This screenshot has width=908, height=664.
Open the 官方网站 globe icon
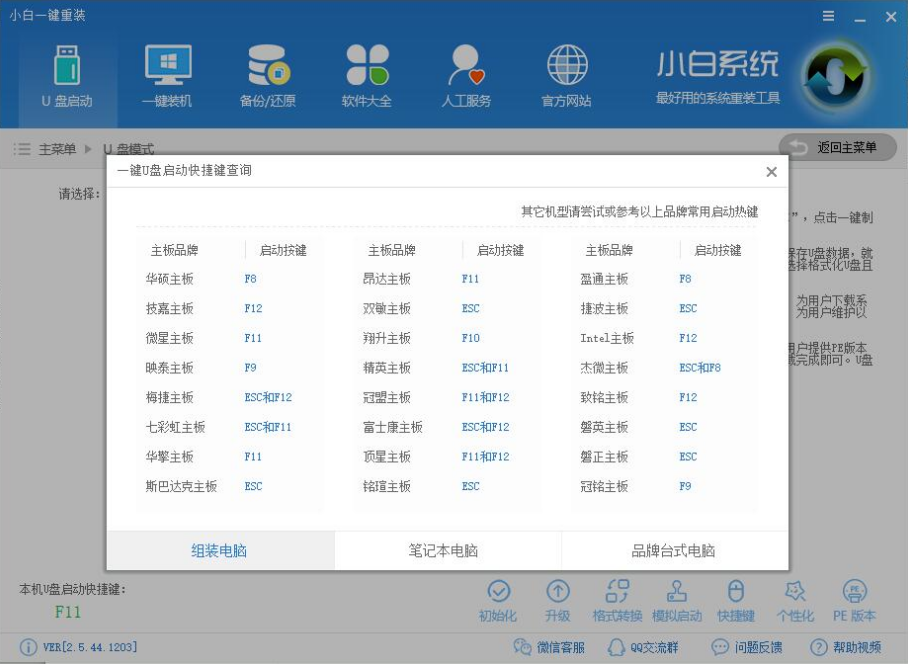pos(568,72)
